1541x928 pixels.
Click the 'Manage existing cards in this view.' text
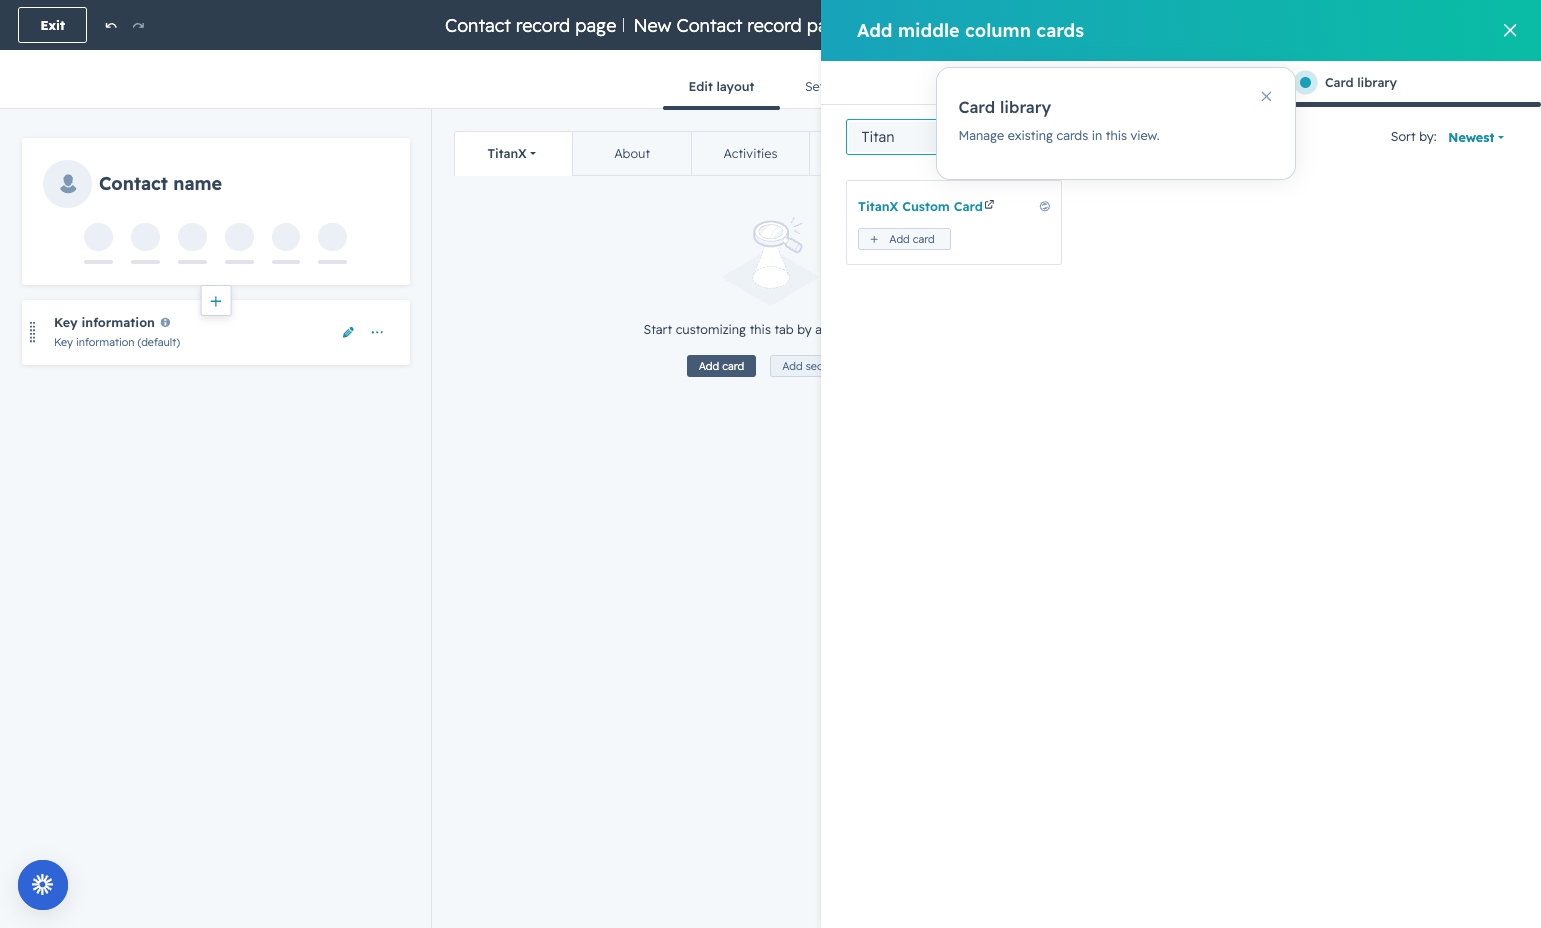click(1059, 136)
